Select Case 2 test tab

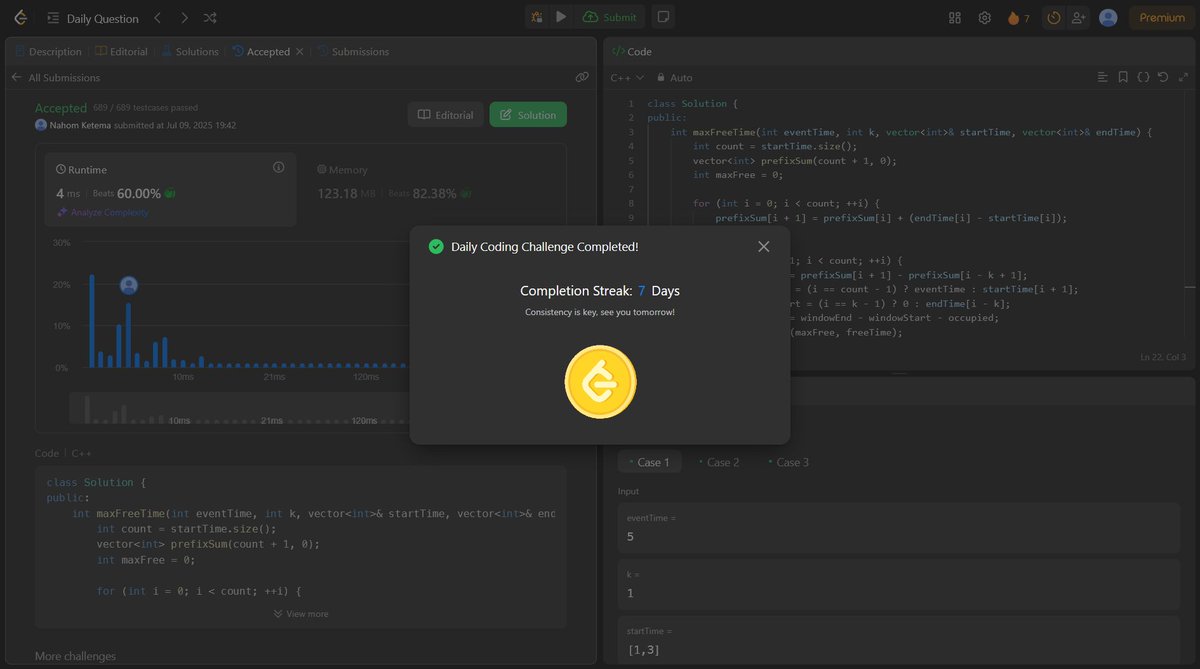coord(718,462)
